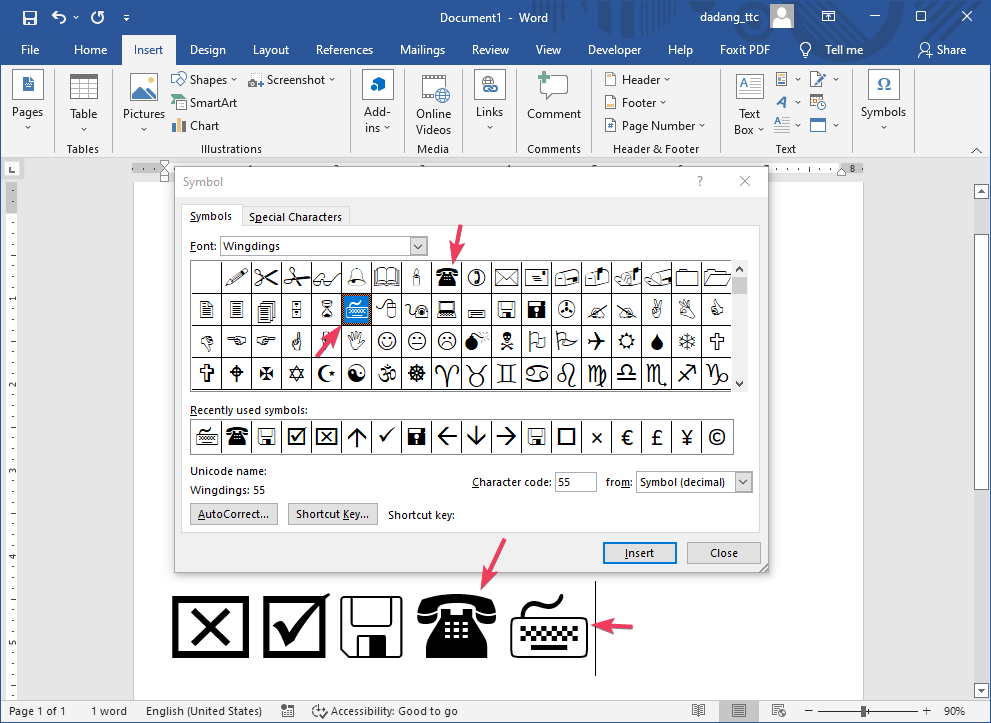This screenshot has width=991, height=723.
Task: Click the Insert button in Symbol dialog
Action: tap(639, 552)
